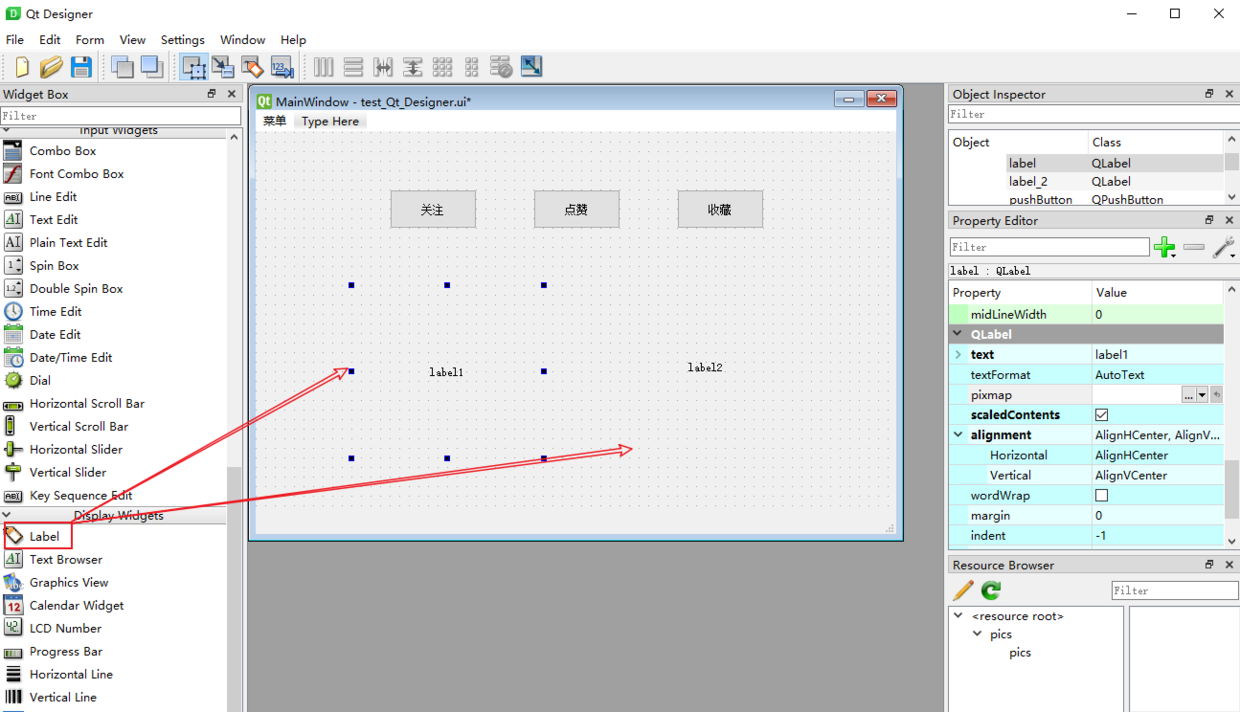1240x712 pixels.
Task: Open a form with the folder icon
Action: pyautogui.click(x=51, y=67)
